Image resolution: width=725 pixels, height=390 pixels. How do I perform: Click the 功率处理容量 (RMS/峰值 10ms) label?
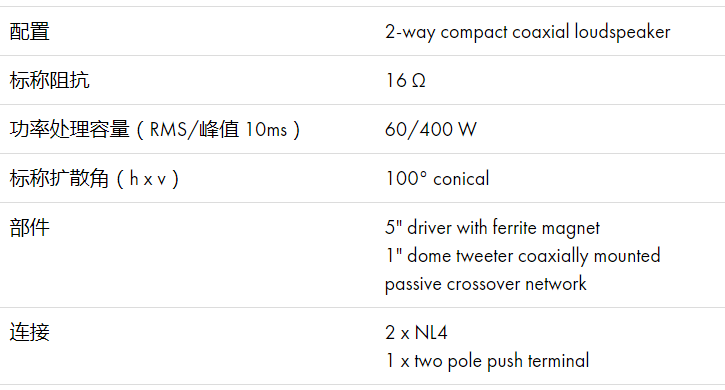point(155,130)
